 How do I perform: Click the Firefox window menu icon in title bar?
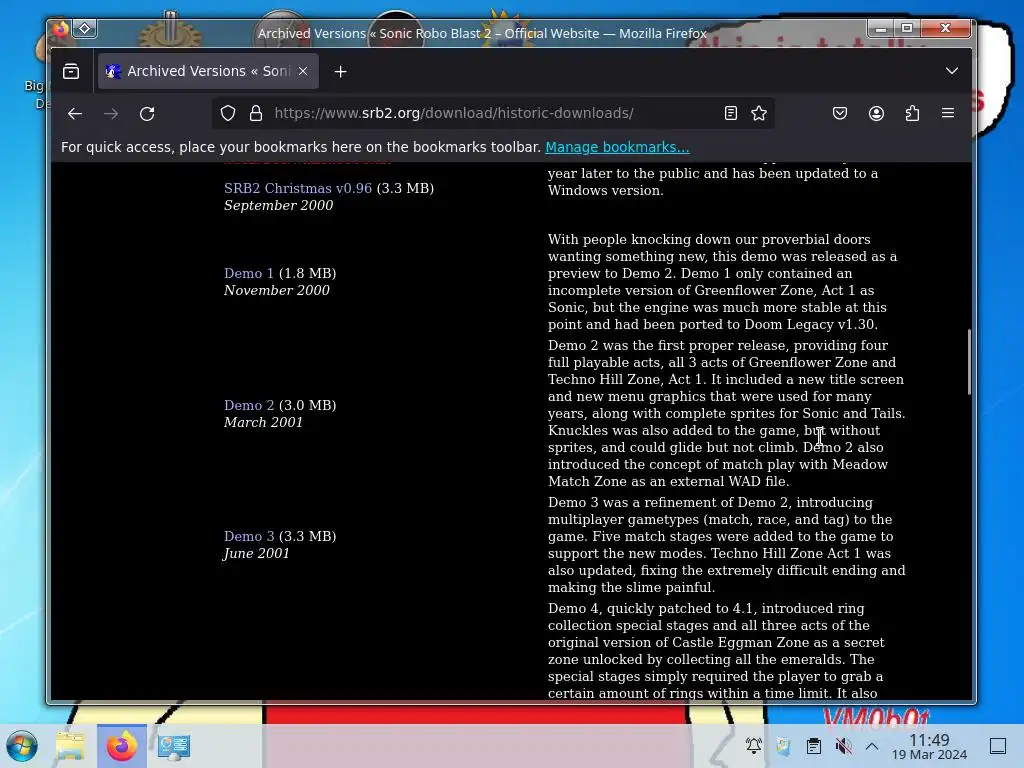click(x=61, y=29)
